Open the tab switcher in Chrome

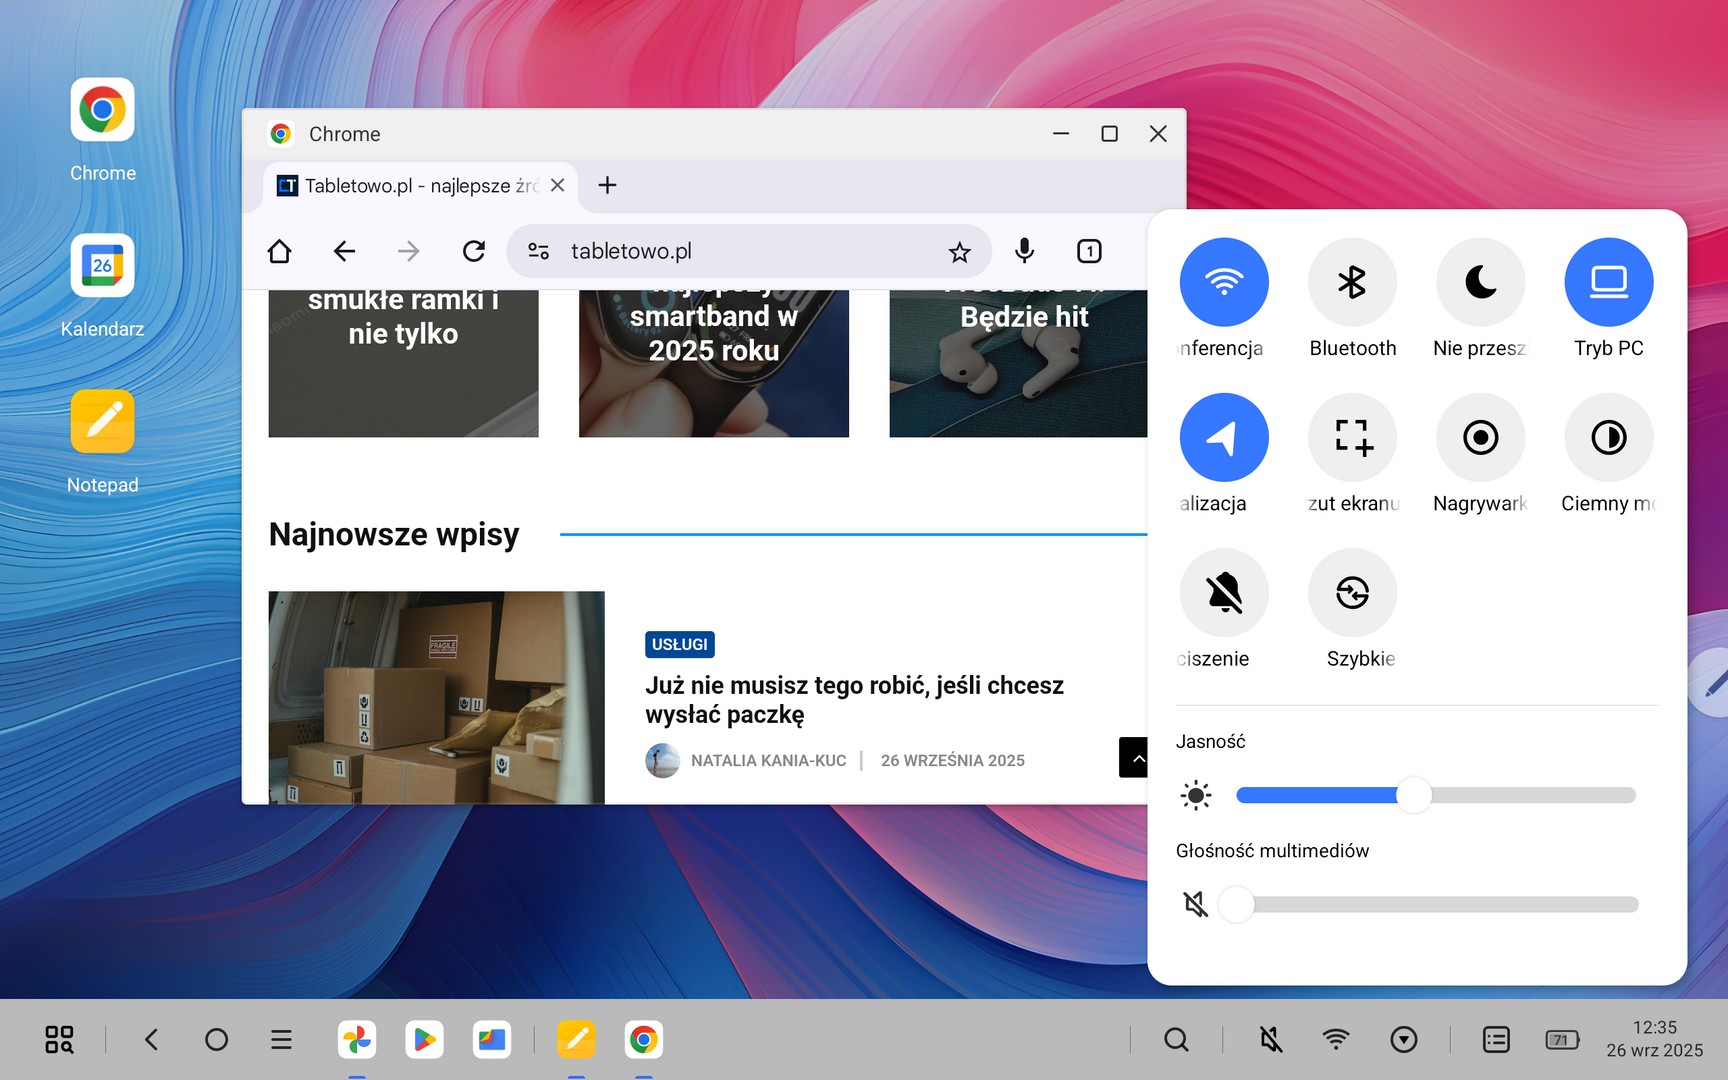click(x=1089, y=251)
